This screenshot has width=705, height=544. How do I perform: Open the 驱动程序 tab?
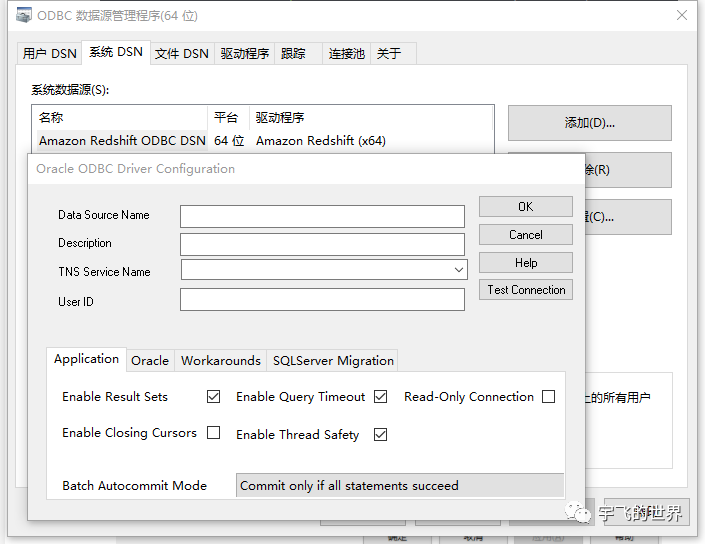click(245, 54)
